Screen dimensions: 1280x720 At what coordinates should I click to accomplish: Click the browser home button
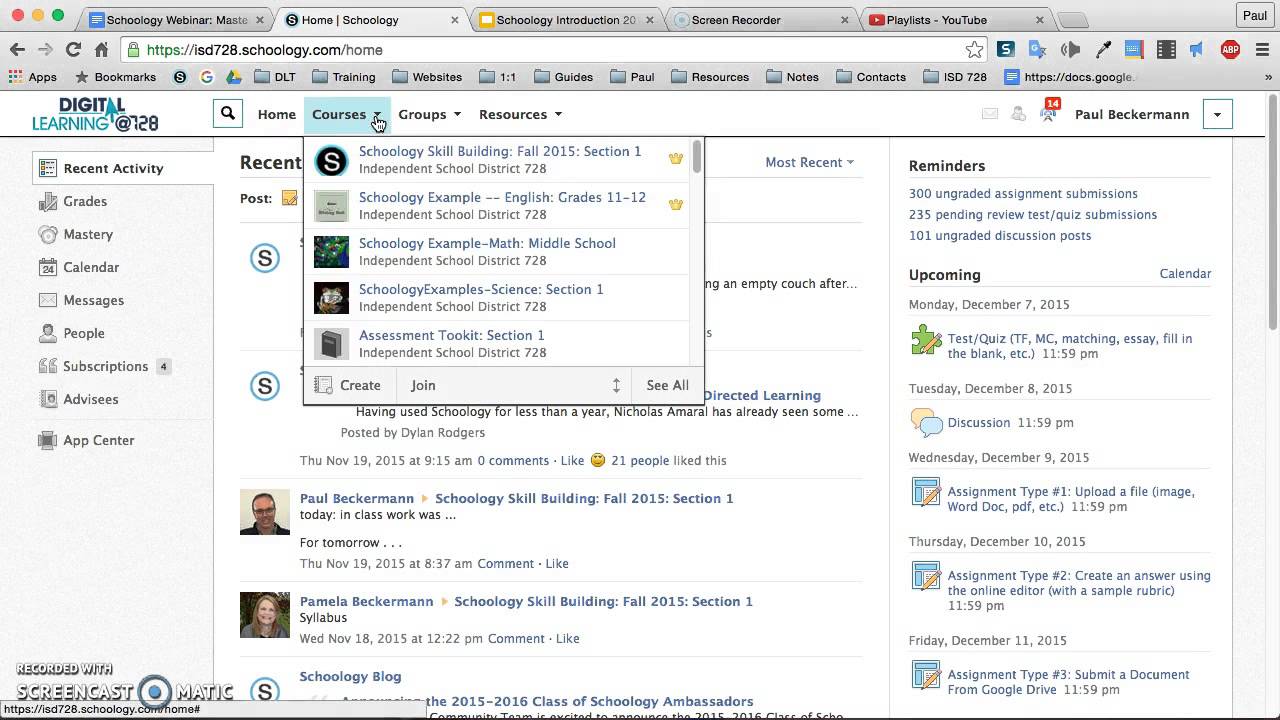coord(101,49)
